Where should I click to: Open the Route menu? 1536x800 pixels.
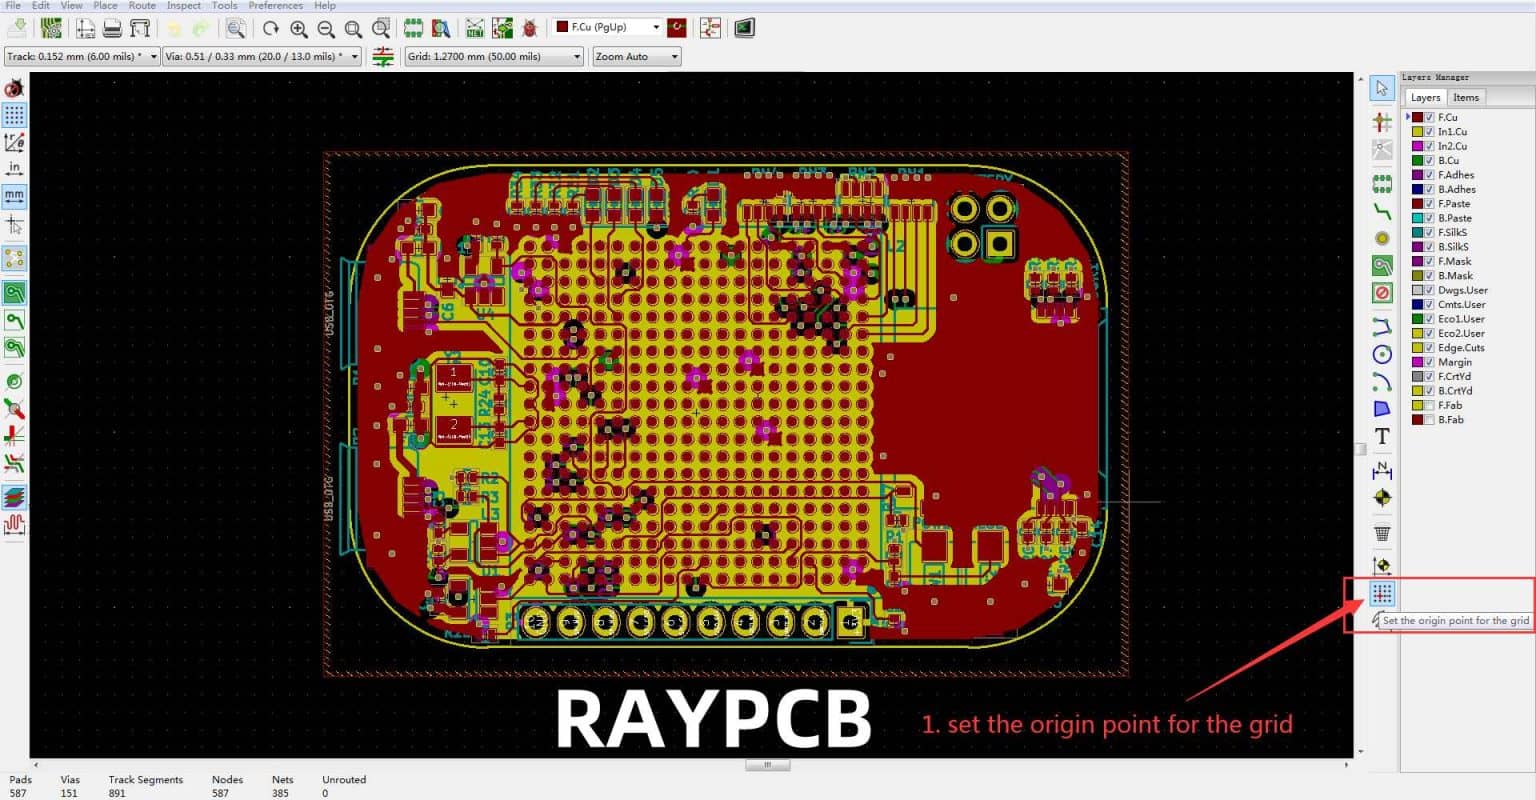coord(141,5)
